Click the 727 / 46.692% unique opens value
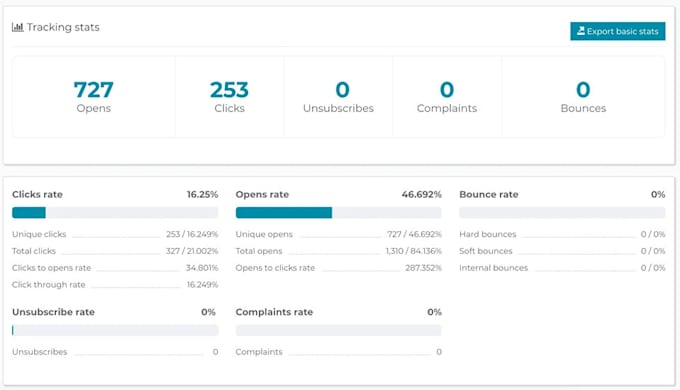 click(415, 234)
